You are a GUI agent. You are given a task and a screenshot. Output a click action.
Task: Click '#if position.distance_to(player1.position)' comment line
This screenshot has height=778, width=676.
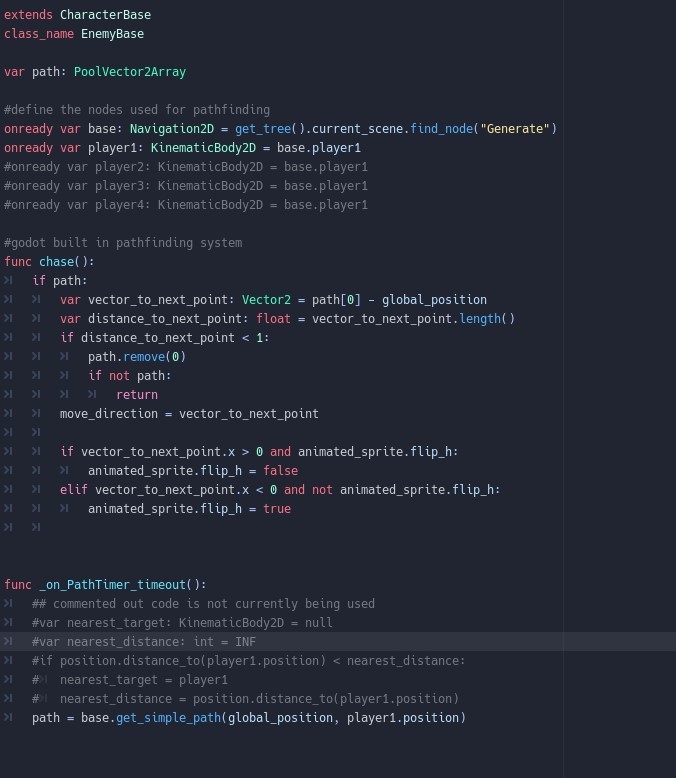tap(249, 661)
